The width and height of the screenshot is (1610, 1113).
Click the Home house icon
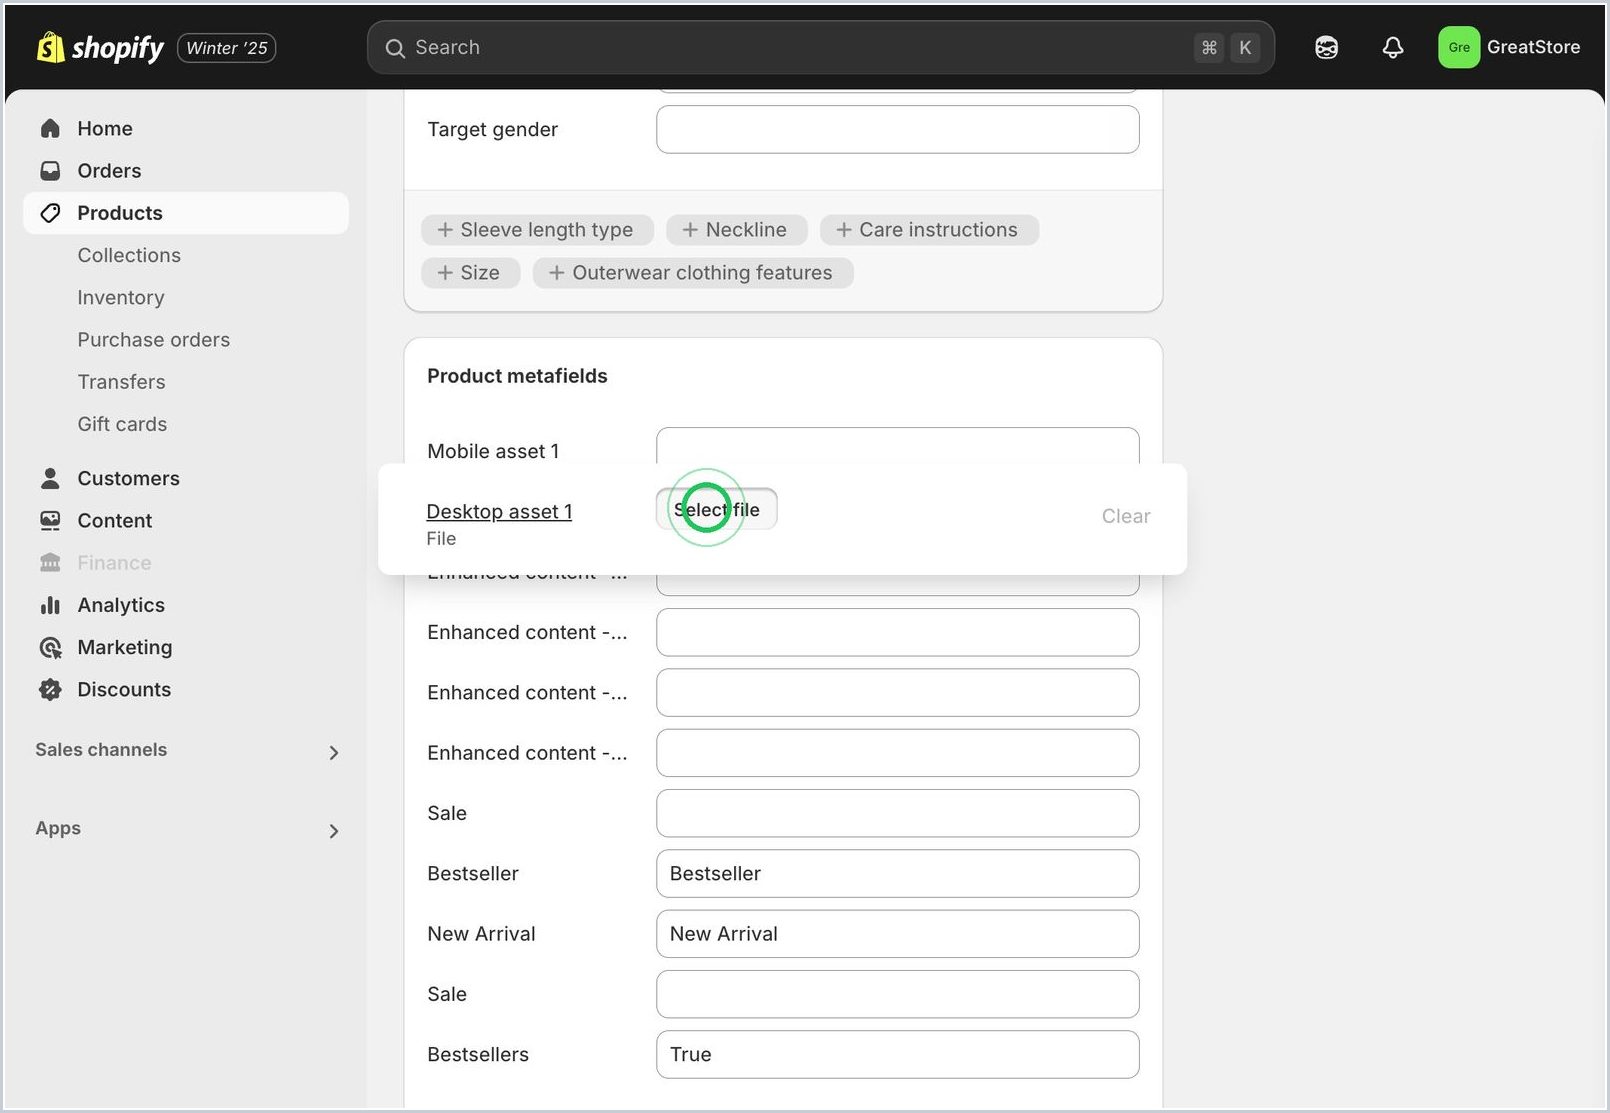[50, 128]
